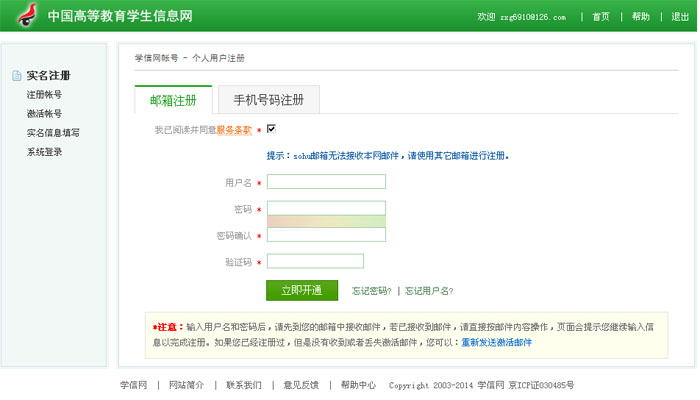The width and height of the screenshot is (700, 400).
Task: Switch to the 手机号码注册 tab
Action: point(269,100)
